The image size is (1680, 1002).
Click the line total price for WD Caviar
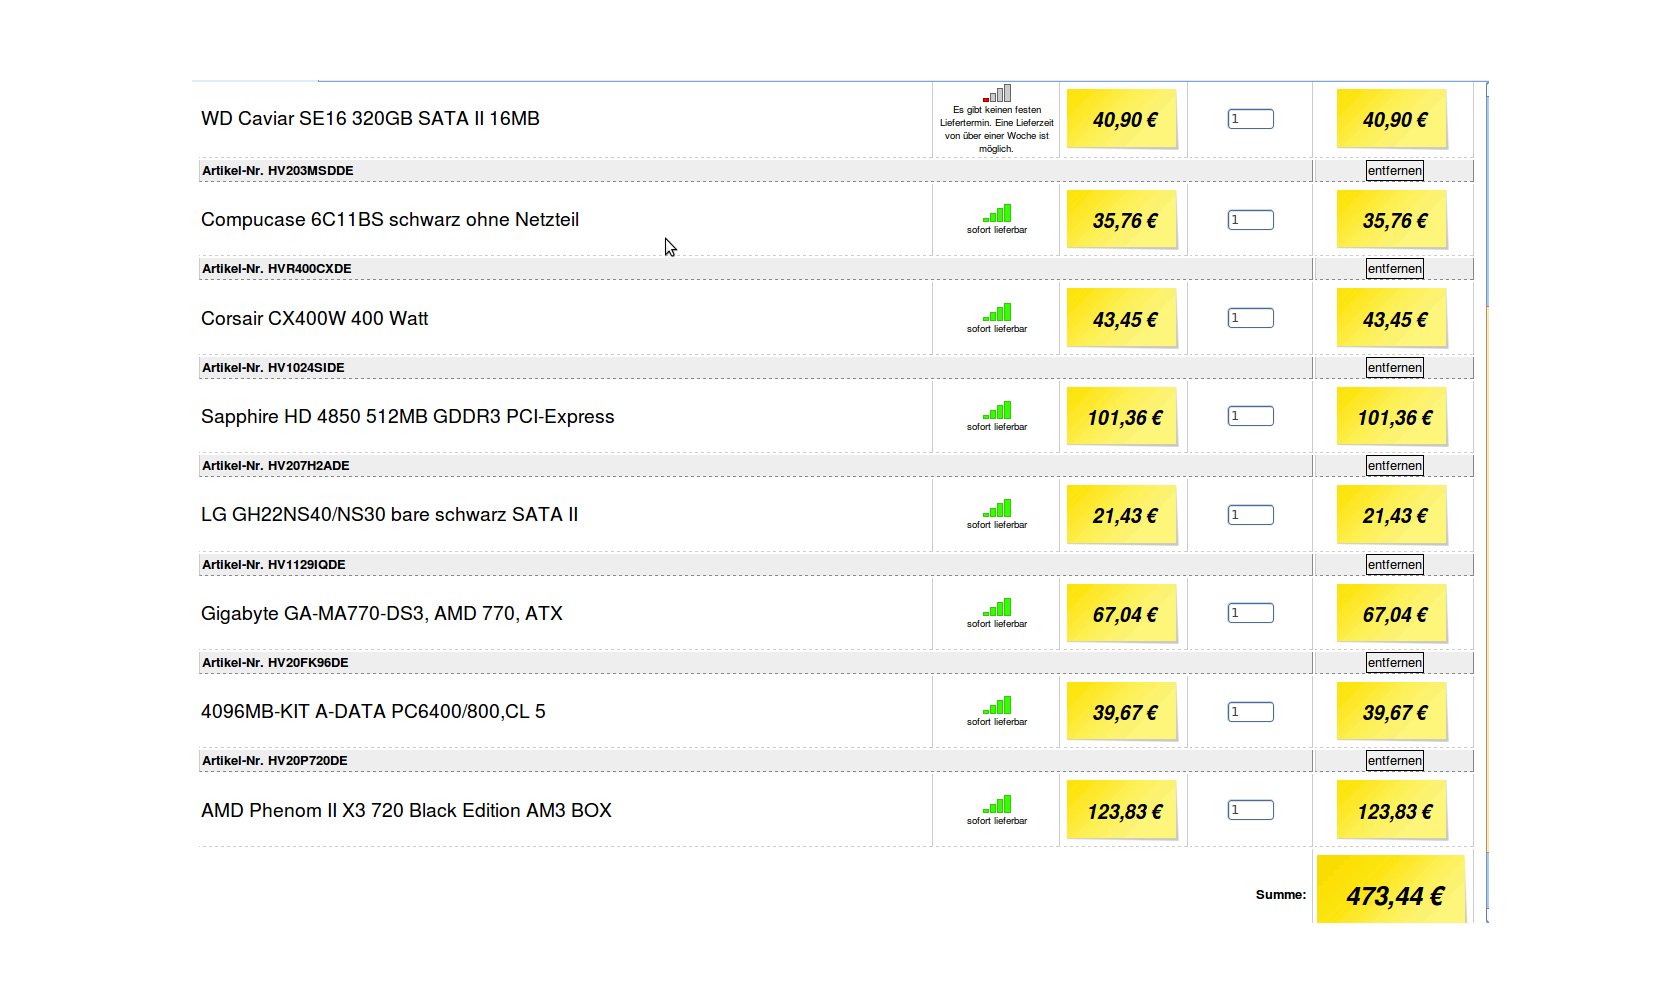coord(1393,119)
